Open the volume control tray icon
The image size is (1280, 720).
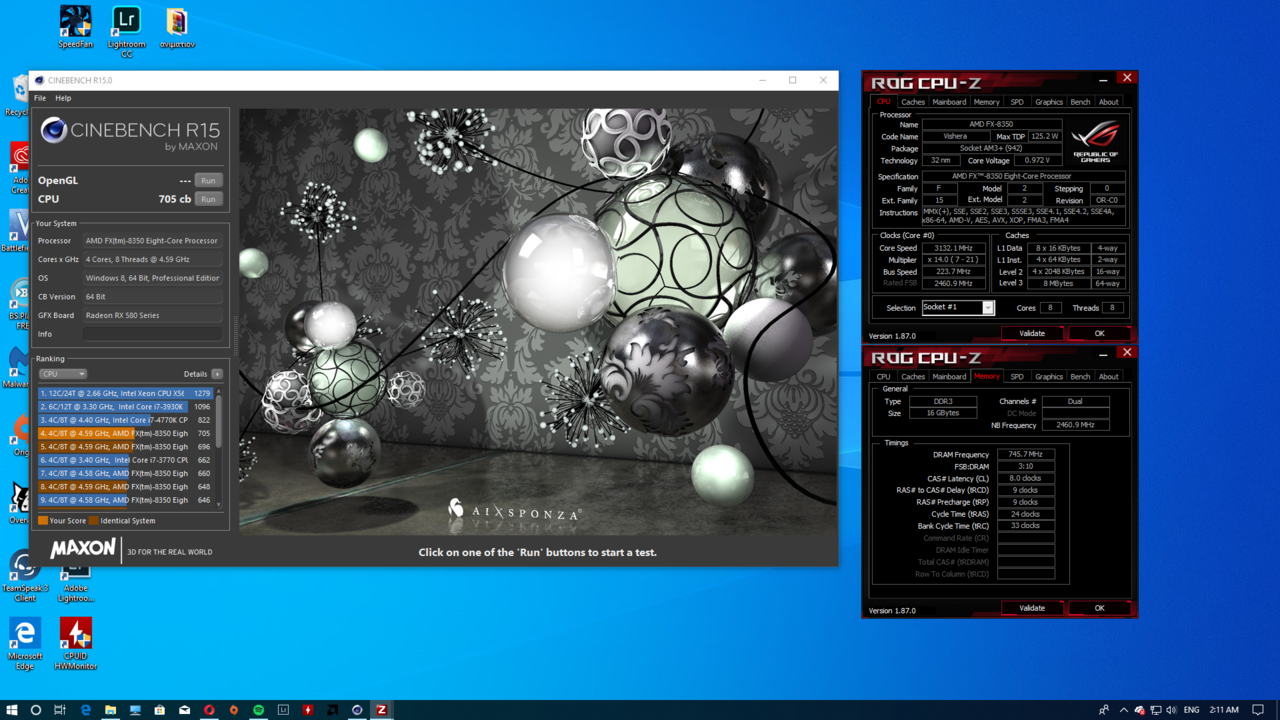pyautogui.click(x=1171, y=710)
